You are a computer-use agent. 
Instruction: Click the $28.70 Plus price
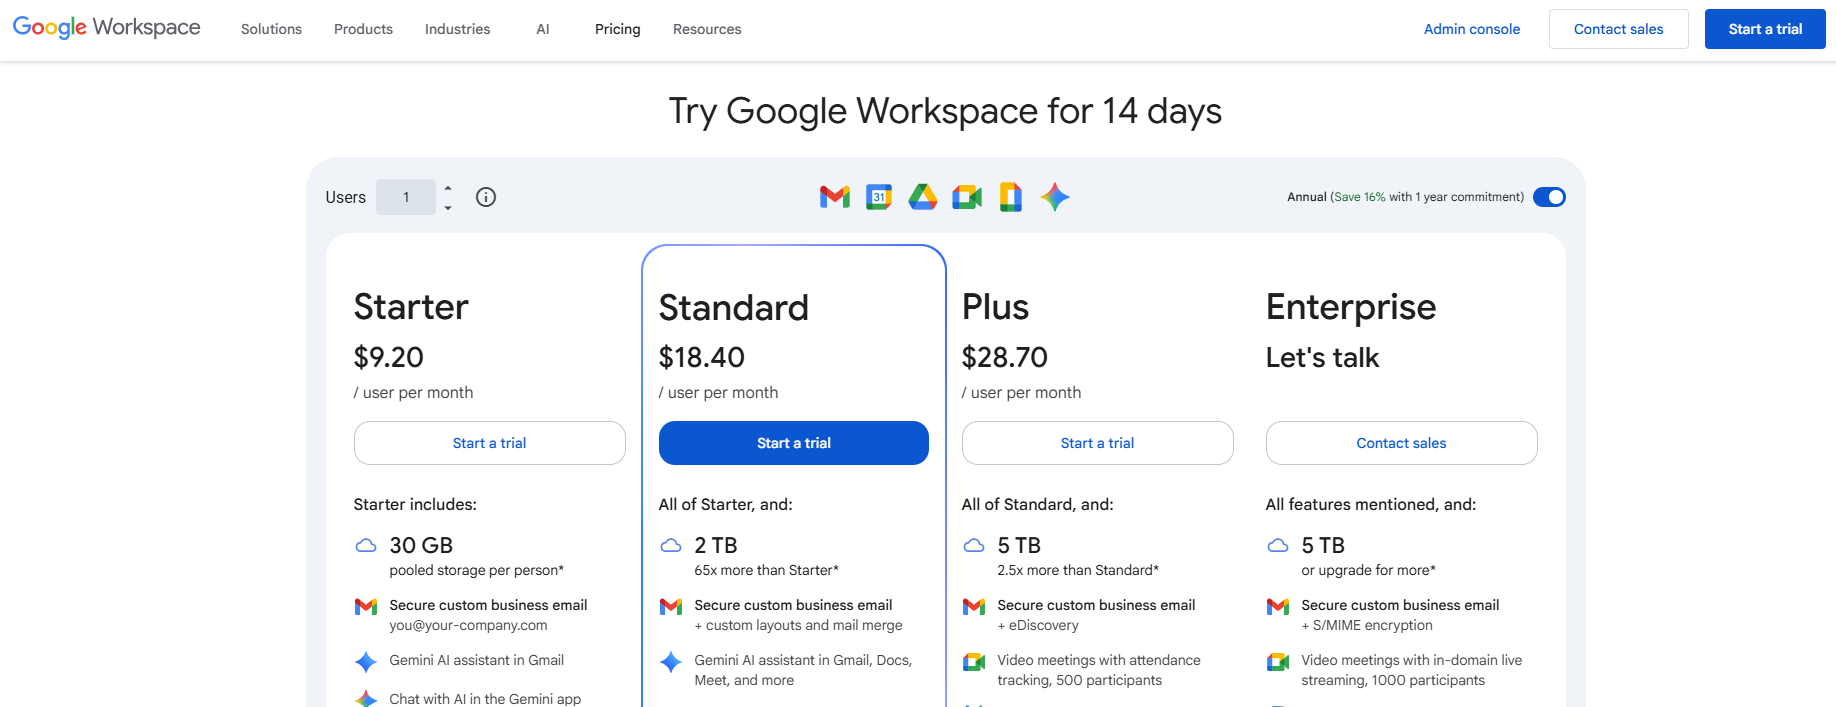click(x=1005, y=357)
